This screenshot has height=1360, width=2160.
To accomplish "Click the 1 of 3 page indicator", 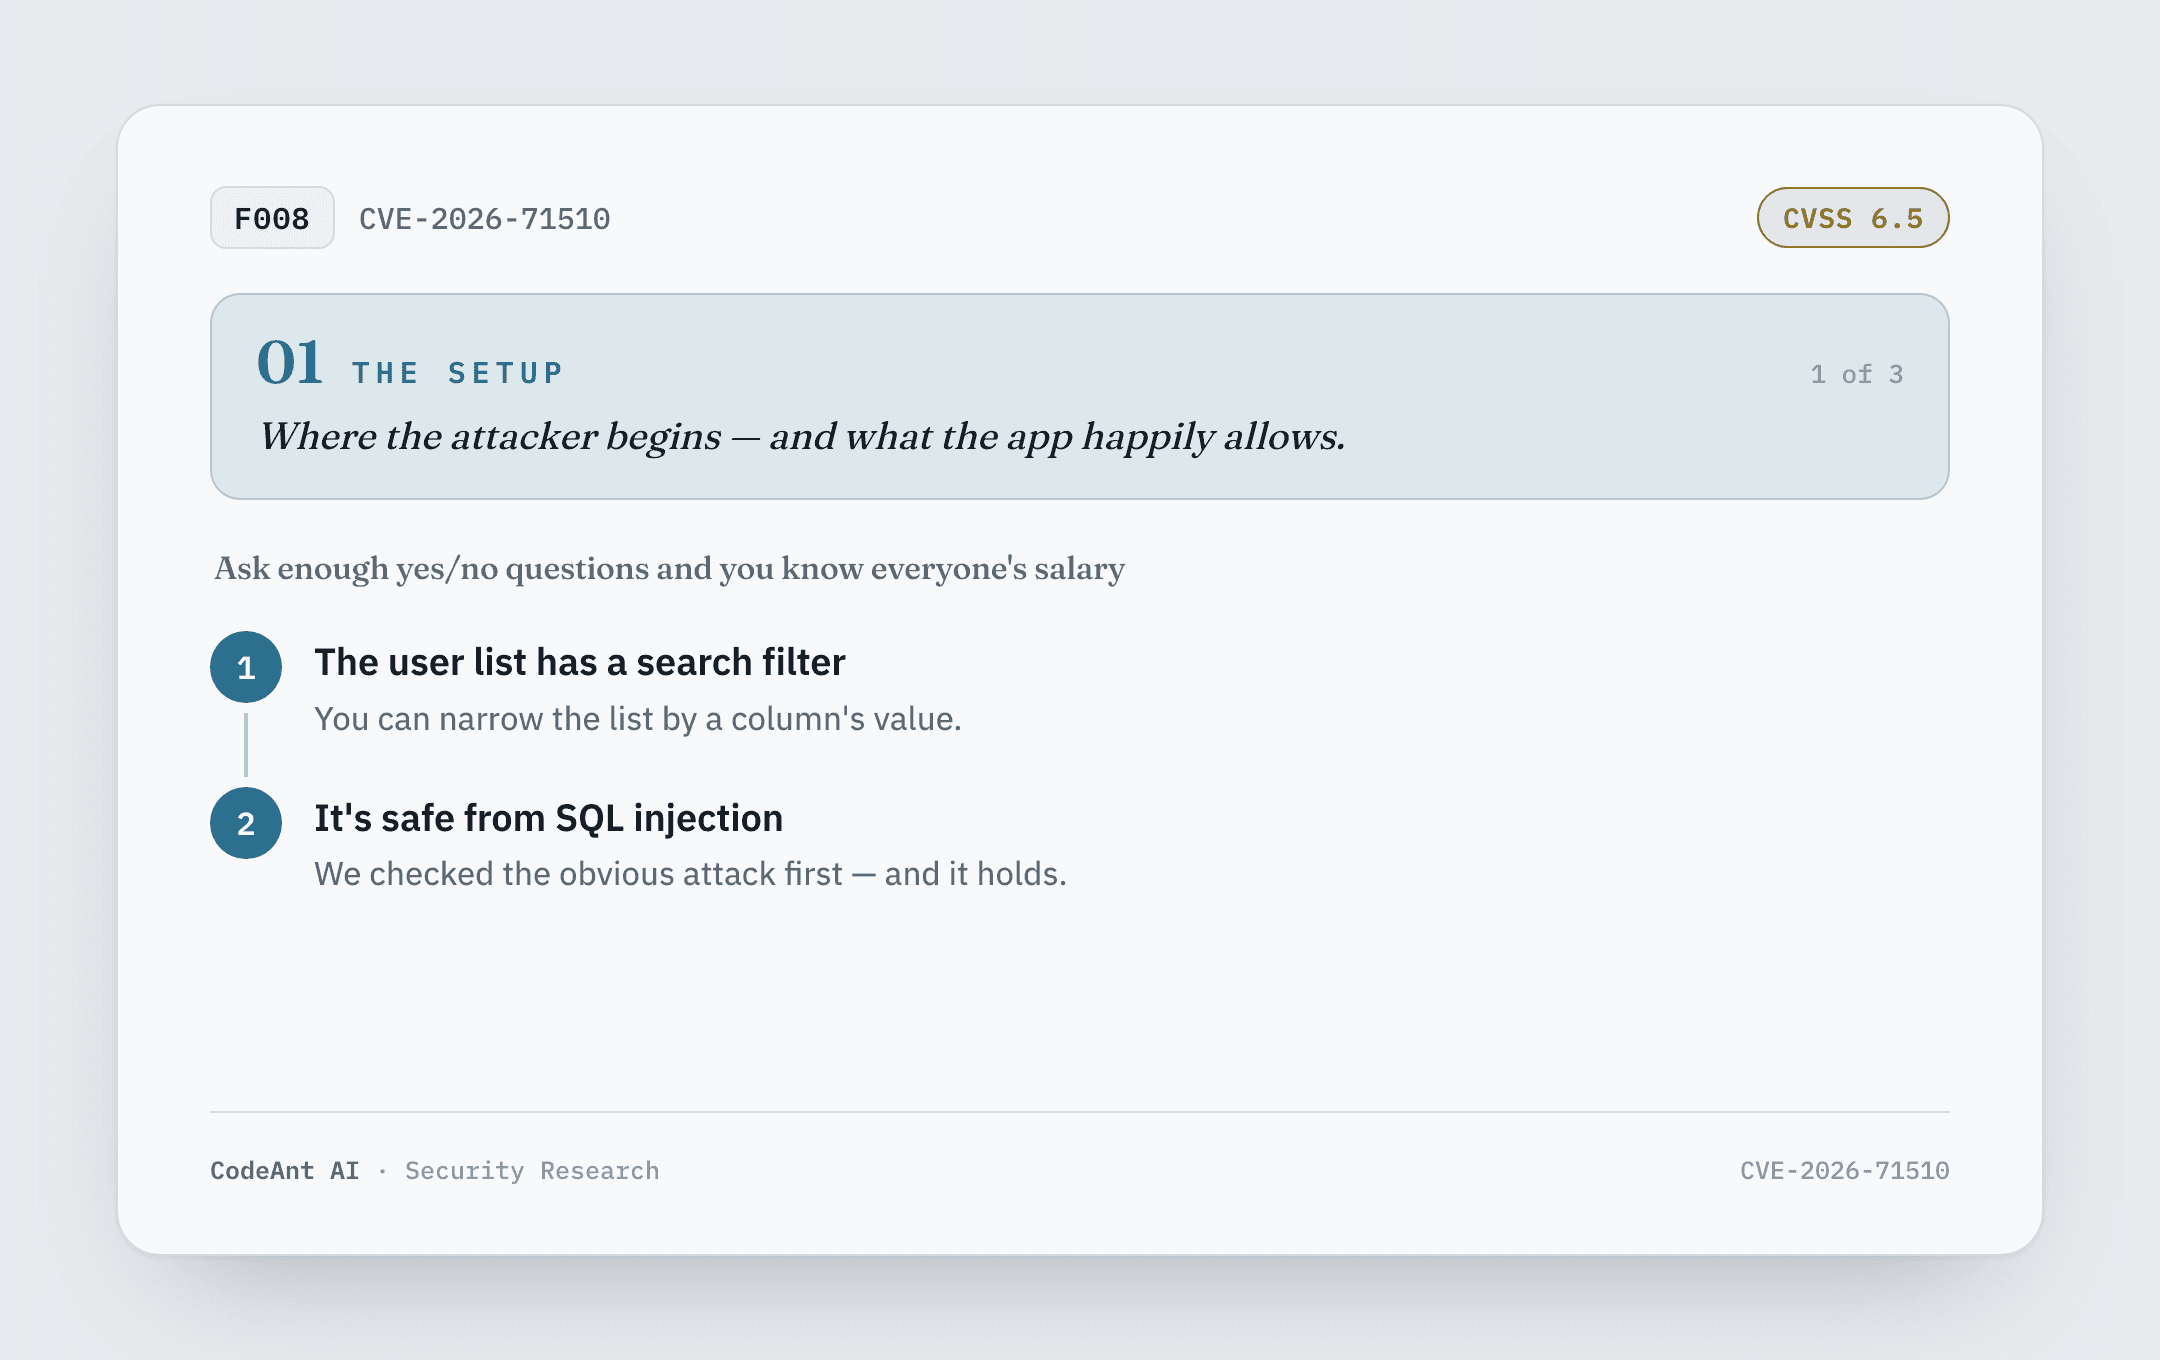I will (1857, 374).
